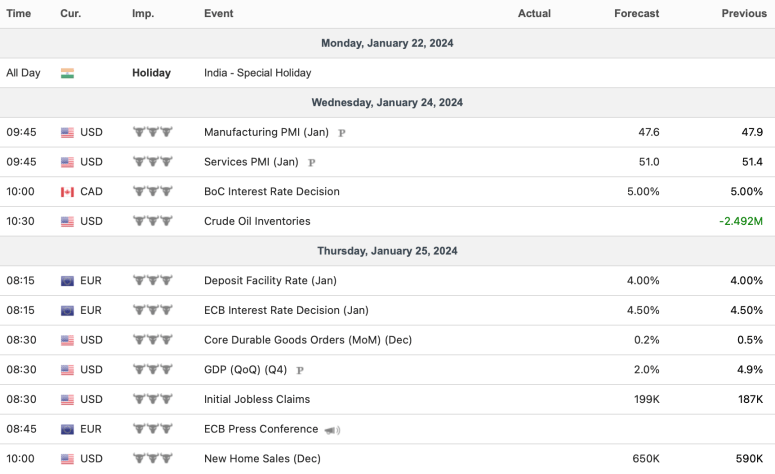Viewport: 775px width, 474px height.
Task: Open ECB Interest Rate Decision (Jan) event
Action: coord(286,310)
